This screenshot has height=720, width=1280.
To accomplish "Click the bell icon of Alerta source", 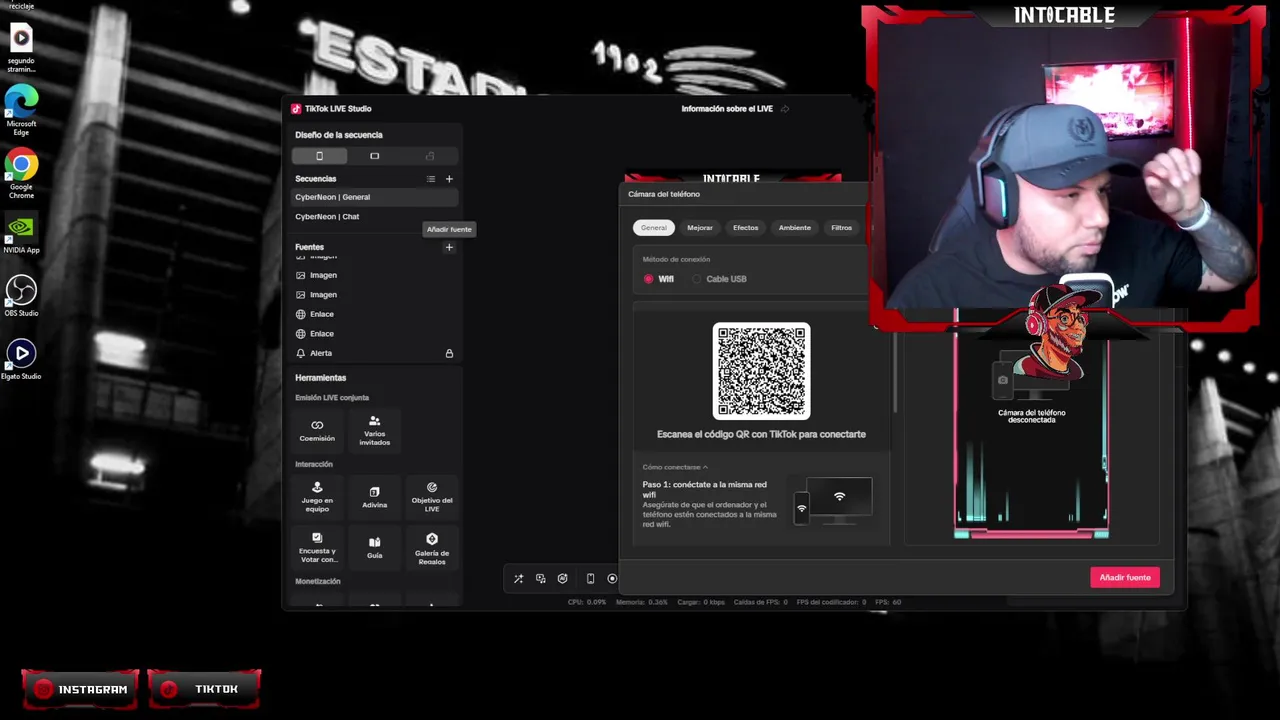I will click(x=300, y=353).
